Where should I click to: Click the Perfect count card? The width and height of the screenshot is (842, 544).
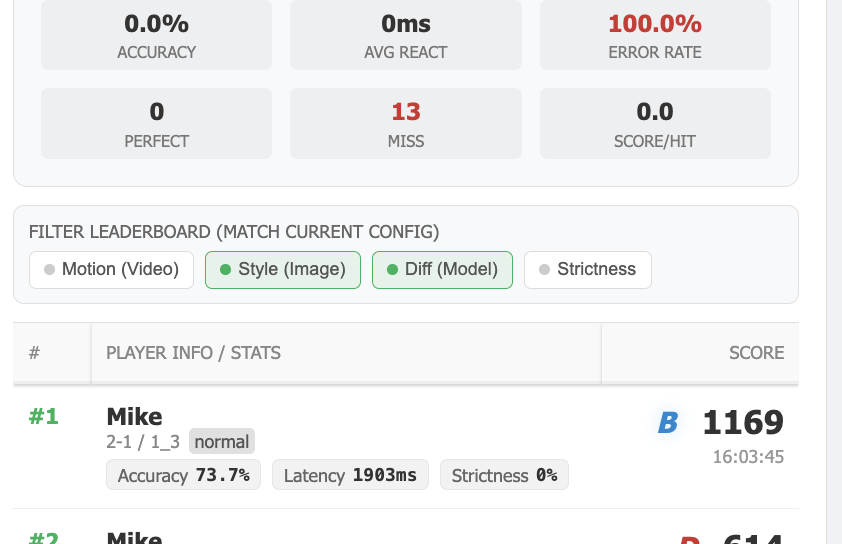point(156,124)
